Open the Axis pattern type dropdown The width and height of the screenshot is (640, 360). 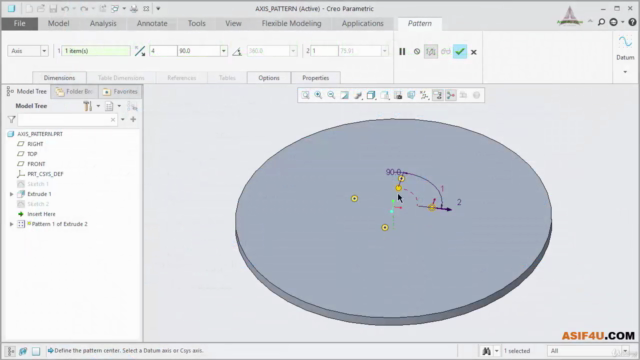tap(44, 51)
